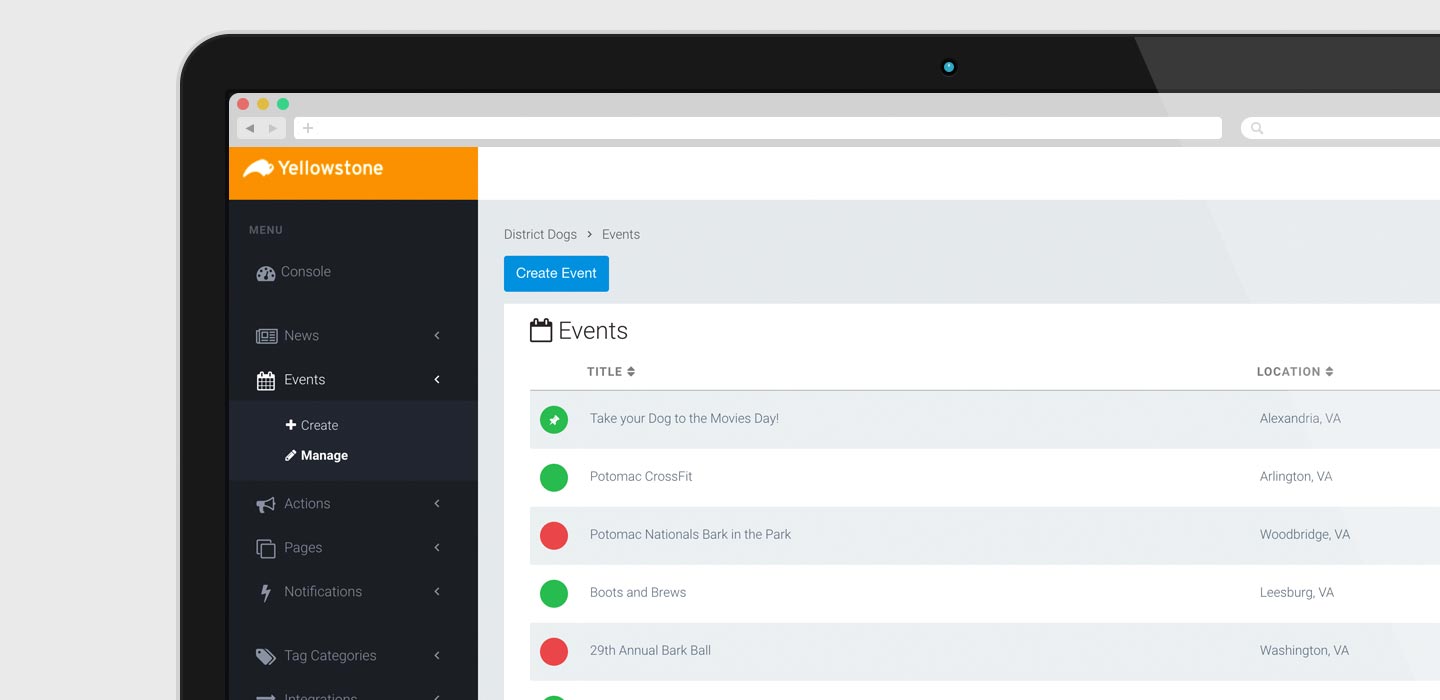Open the Take your Dog to the Movies Day! event

pyautogui.click(x=684, y=419)
